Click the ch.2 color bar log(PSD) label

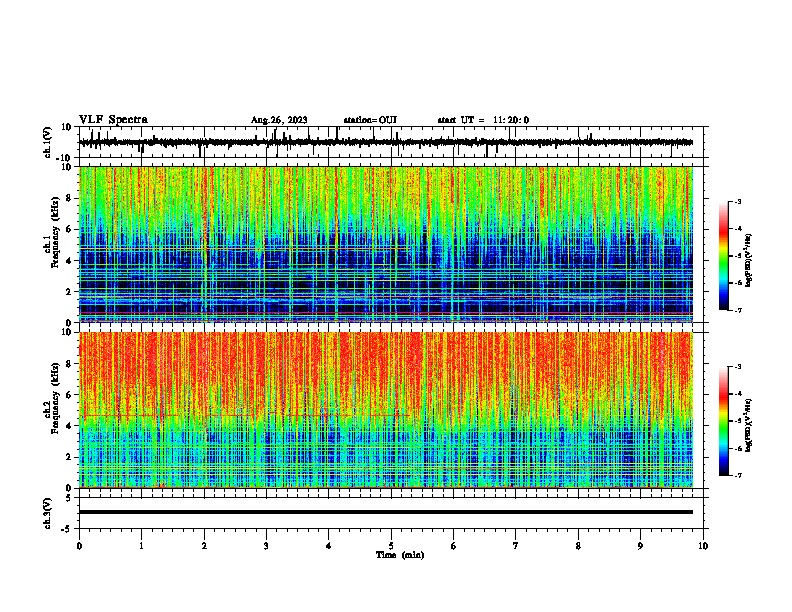click(x=749, y=426)
